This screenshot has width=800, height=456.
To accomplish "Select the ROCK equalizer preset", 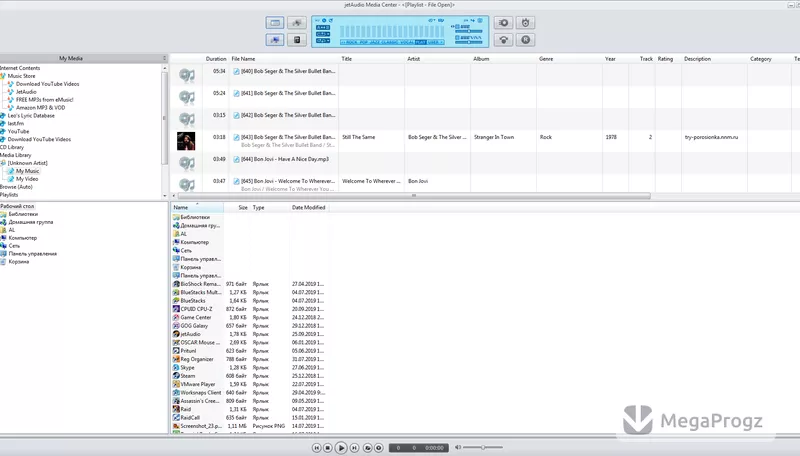I will tap(353, 42).
